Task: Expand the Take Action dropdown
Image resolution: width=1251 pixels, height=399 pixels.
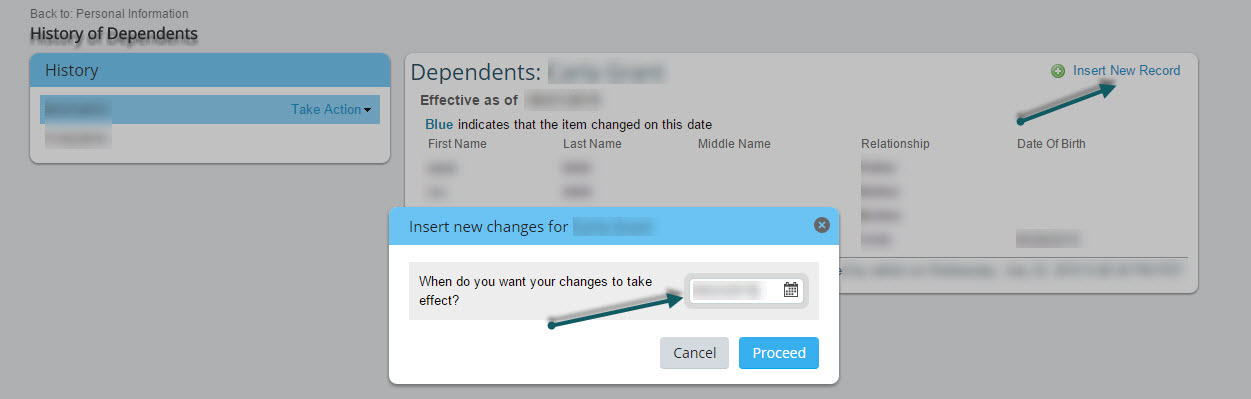Action: (331, 109)
